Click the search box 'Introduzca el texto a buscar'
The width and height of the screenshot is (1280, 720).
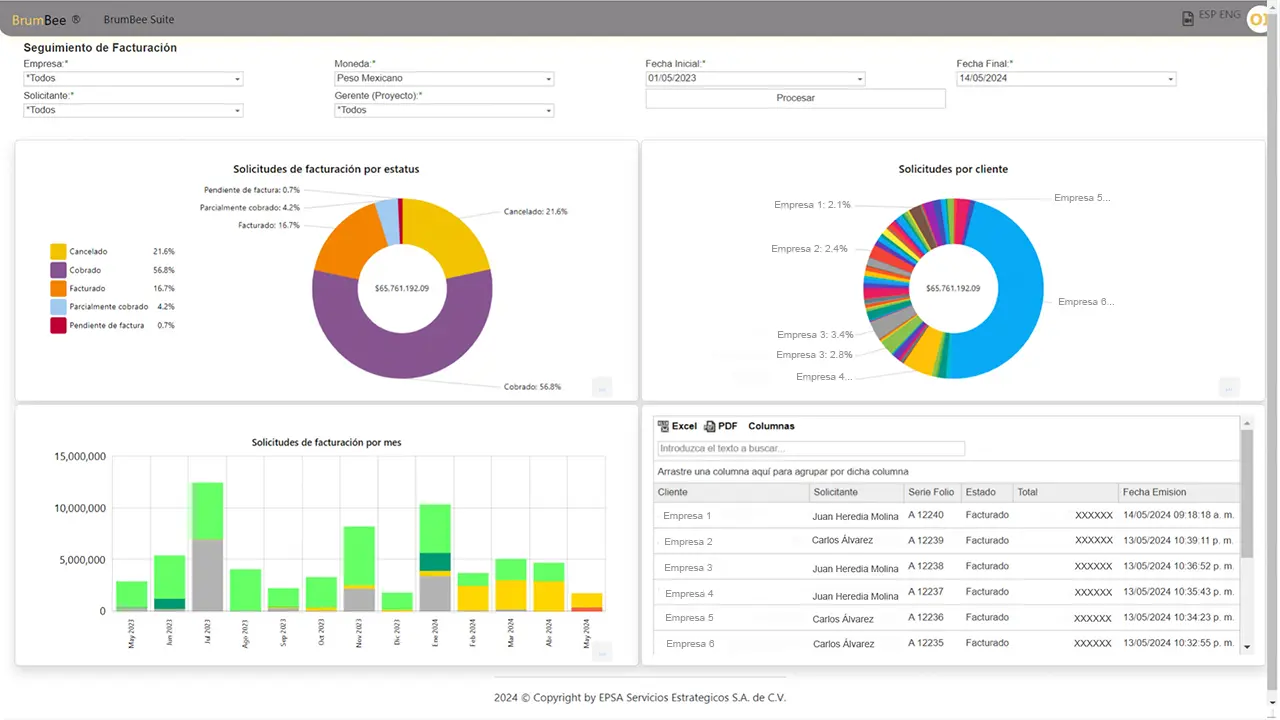pyautogui.click(x=811, y=449)
